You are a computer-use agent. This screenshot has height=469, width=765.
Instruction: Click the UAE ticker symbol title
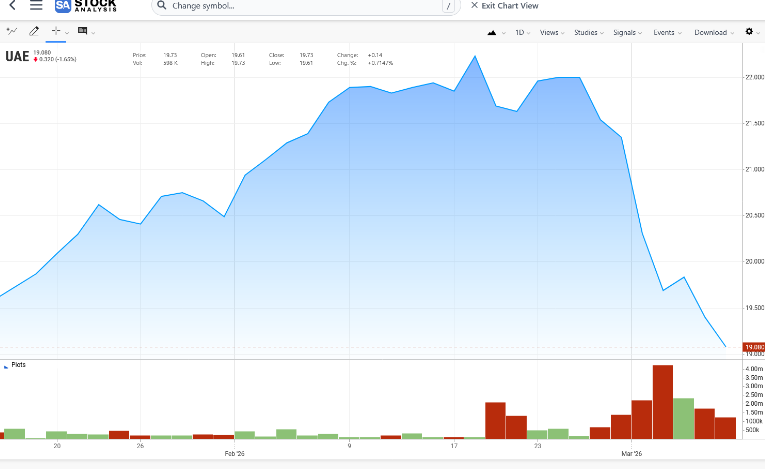point(17,56)
